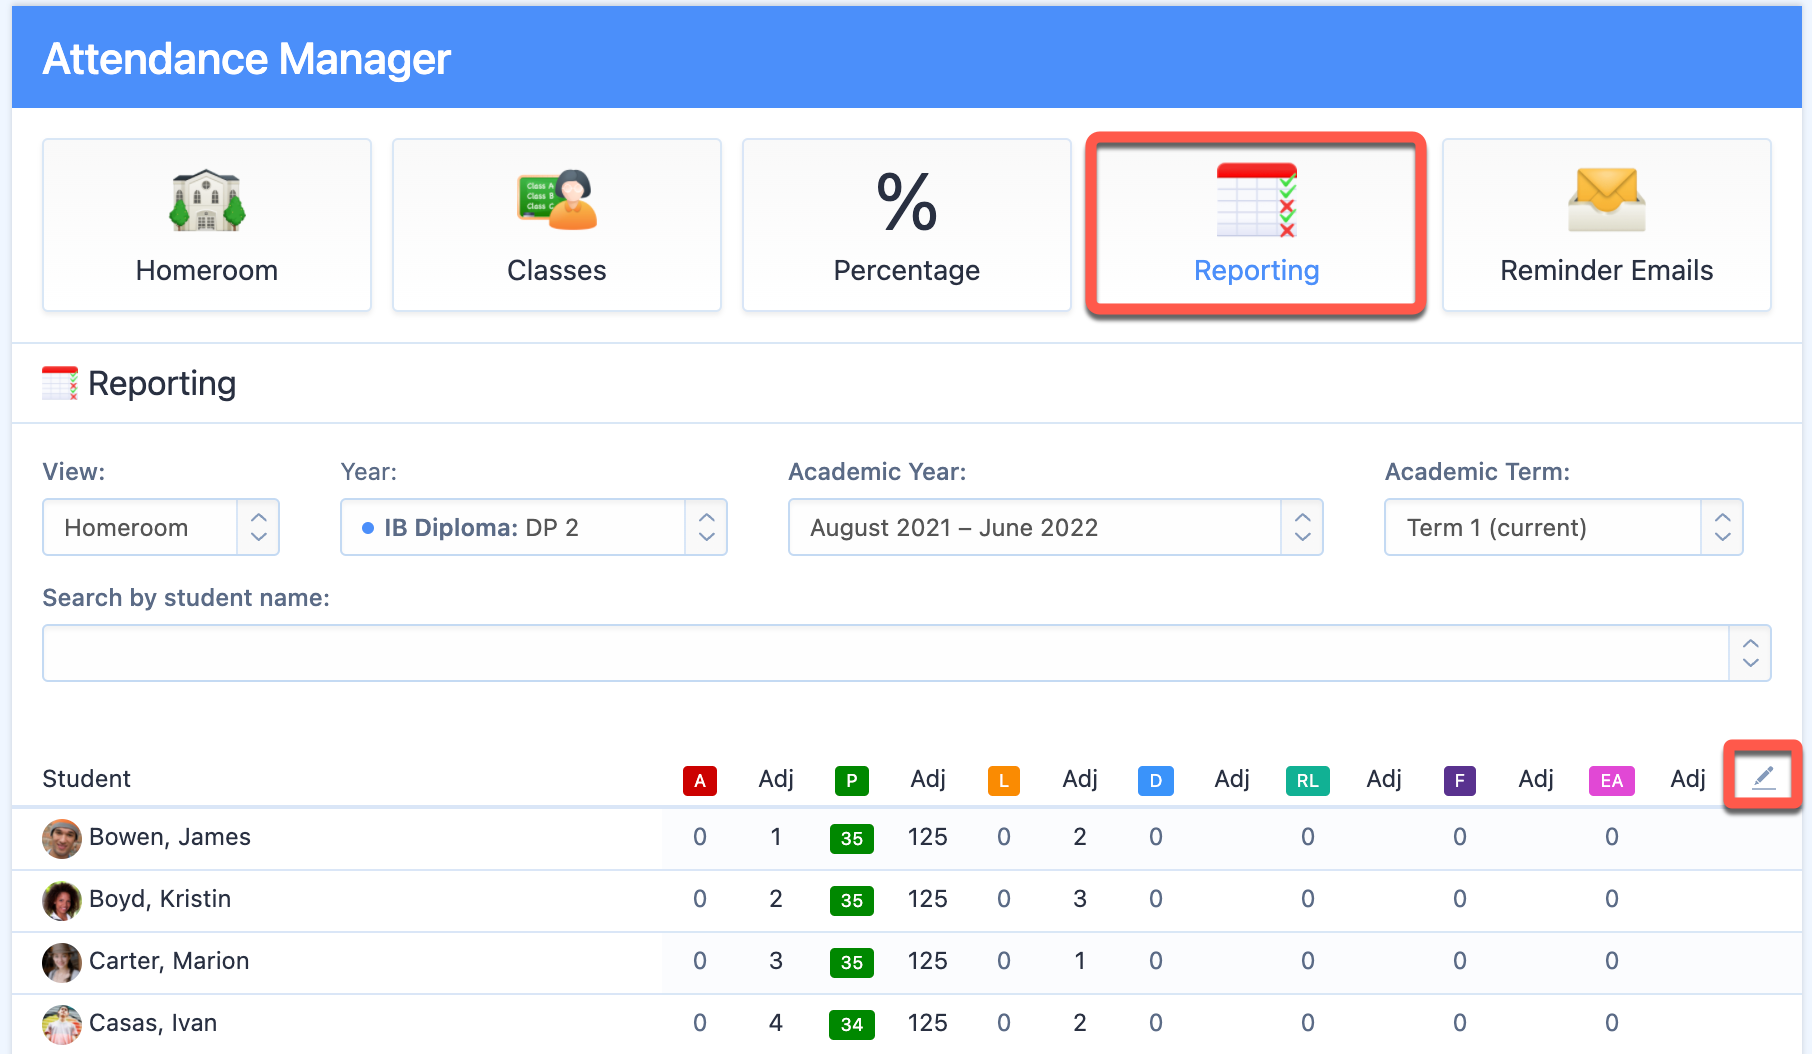Screen dimensions: 1812x1054
Task: Open Classes via the teacher icon
Action: [557, 200]
